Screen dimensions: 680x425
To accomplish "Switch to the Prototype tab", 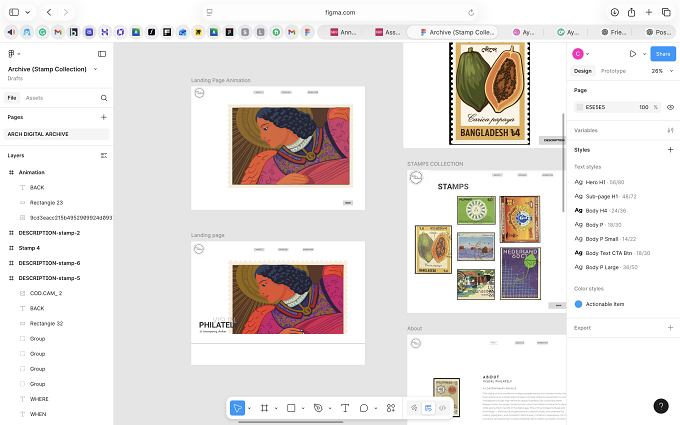I will click(x=613, y=71).
